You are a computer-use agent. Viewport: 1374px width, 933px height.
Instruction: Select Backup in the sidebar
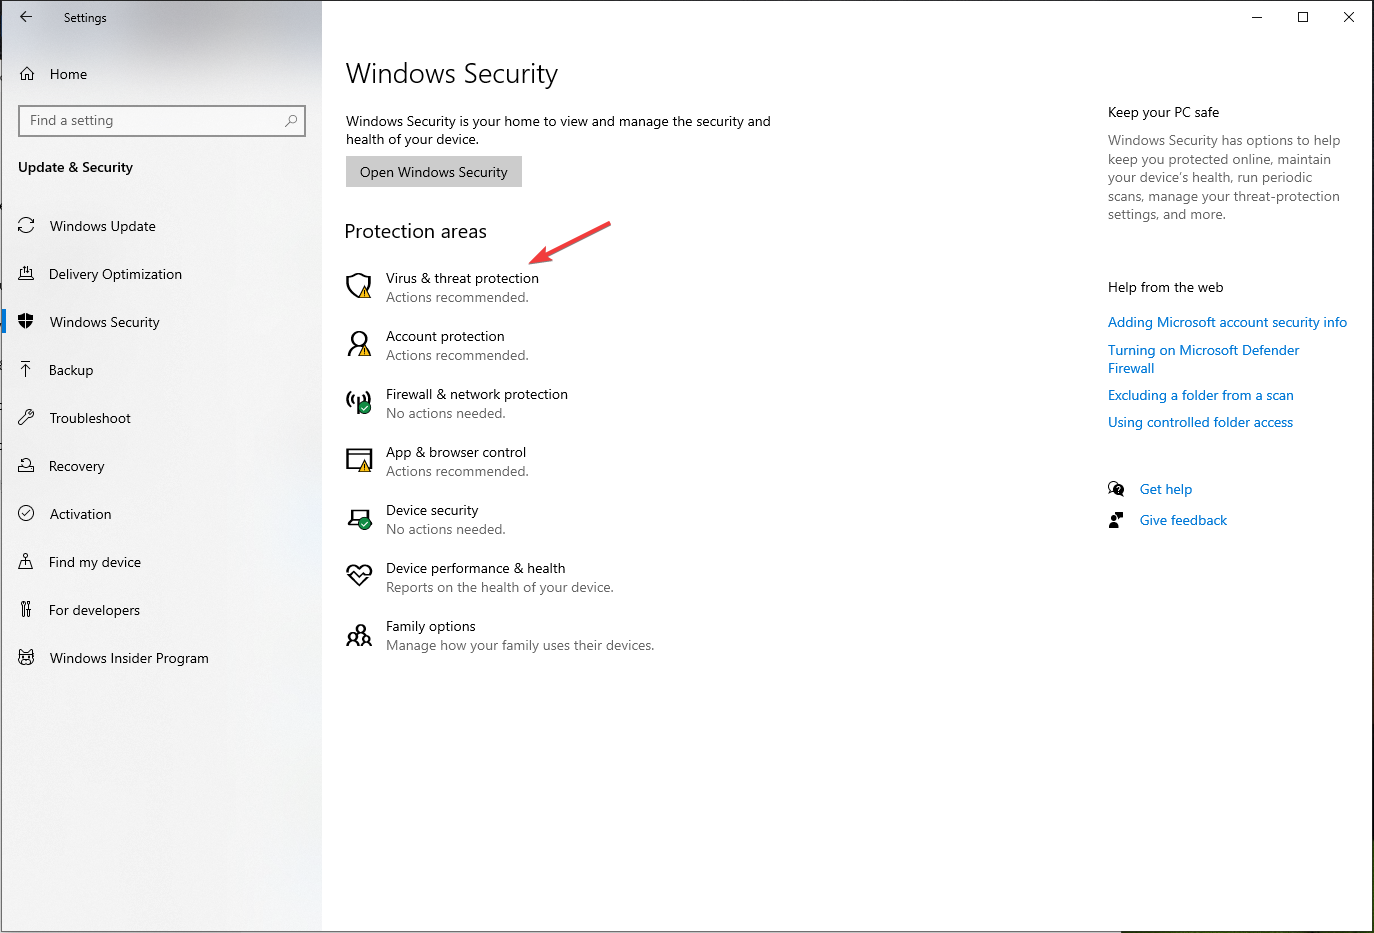point(71,370)
